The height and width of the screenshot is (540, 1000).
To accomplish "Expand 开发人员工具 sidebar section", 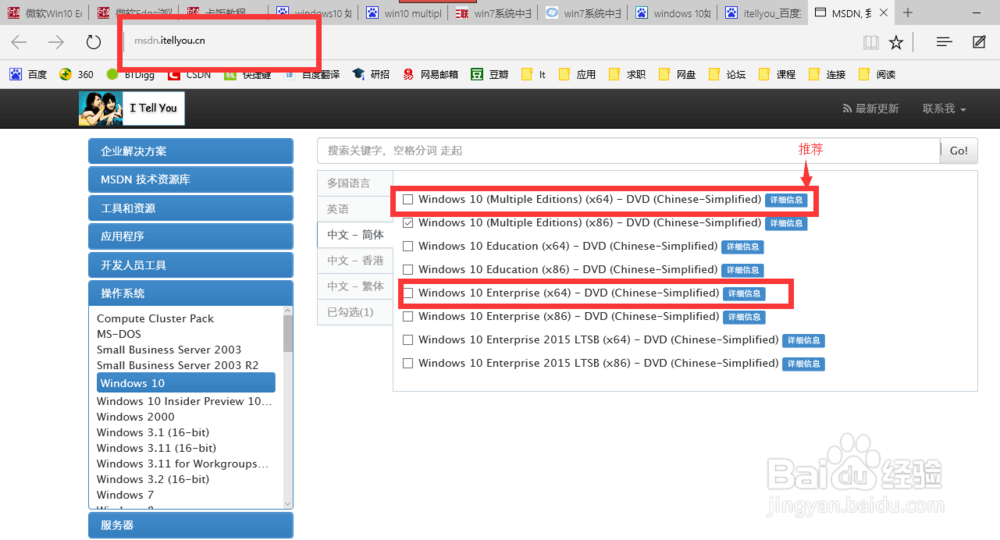I will point(191,265).
